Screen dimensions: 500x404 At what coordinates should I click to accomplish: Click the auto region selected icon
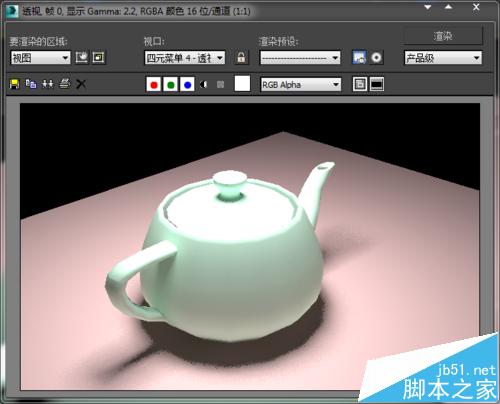click(x=98, y=58)
